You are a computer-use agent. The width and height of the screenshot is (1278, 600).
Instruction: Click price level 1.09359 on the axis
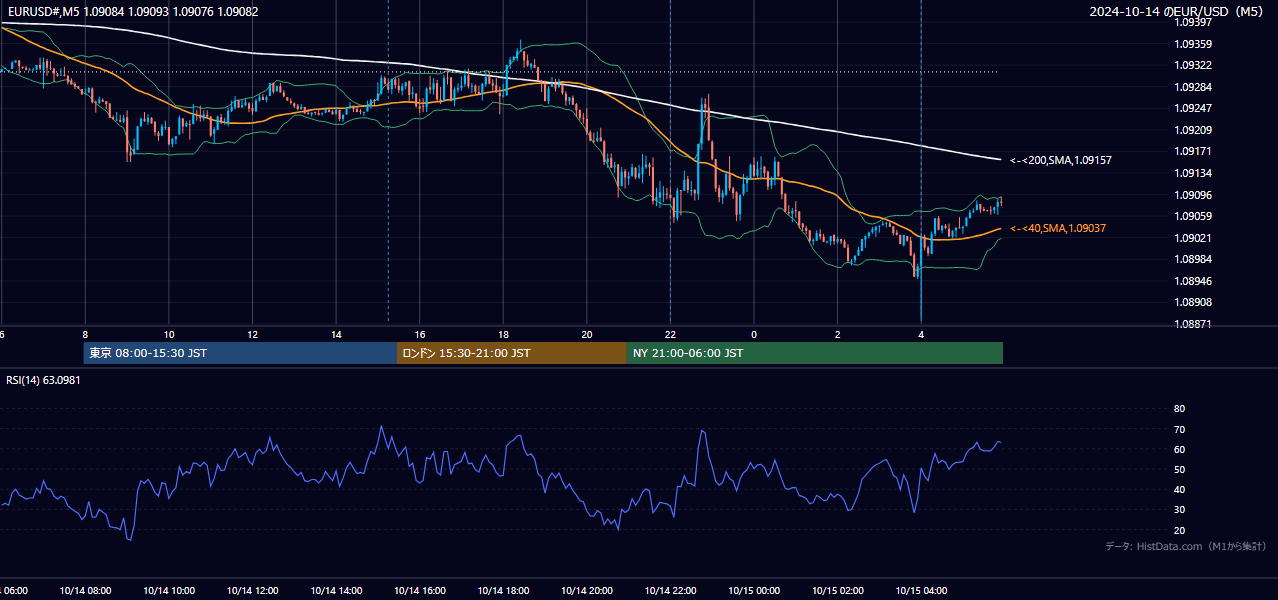1193,44
